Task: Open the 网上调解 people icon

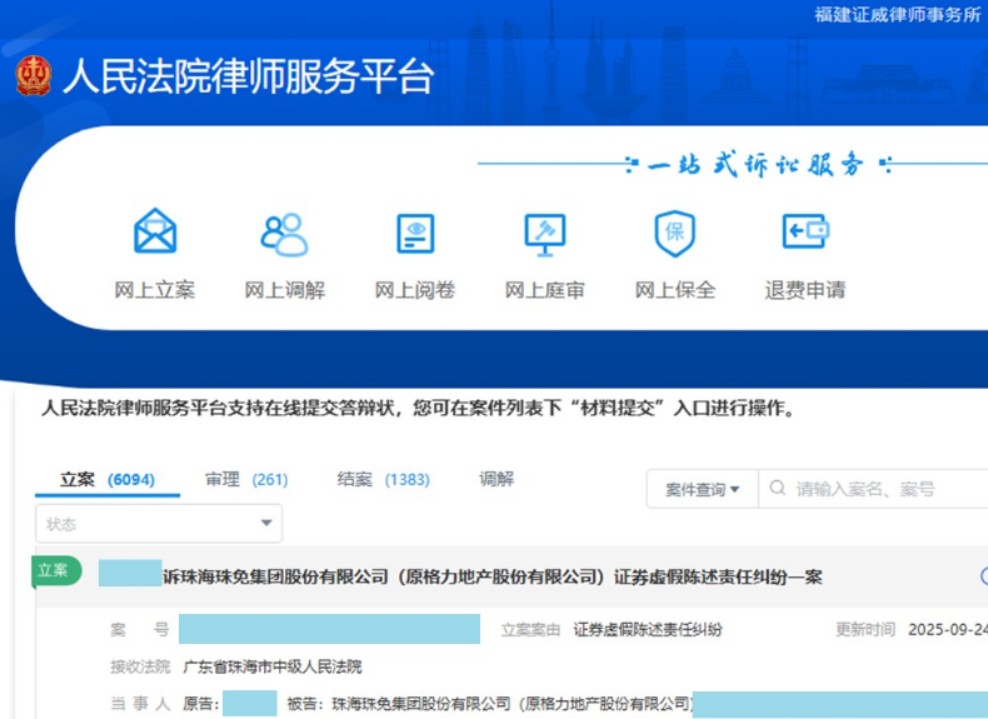Action: click(x=284, y=234)
